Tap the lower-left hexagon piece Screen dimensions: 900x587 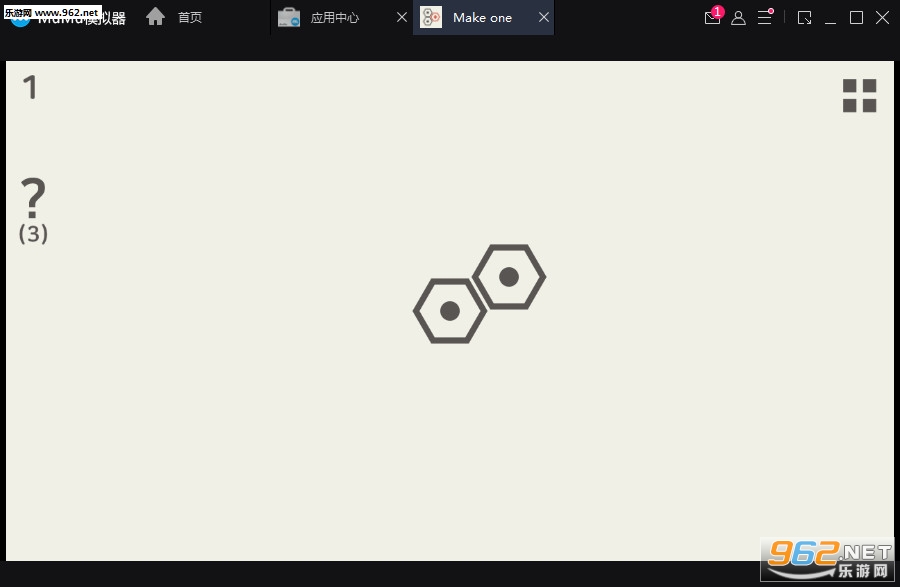pyautogui.click(x=449, y=311)
